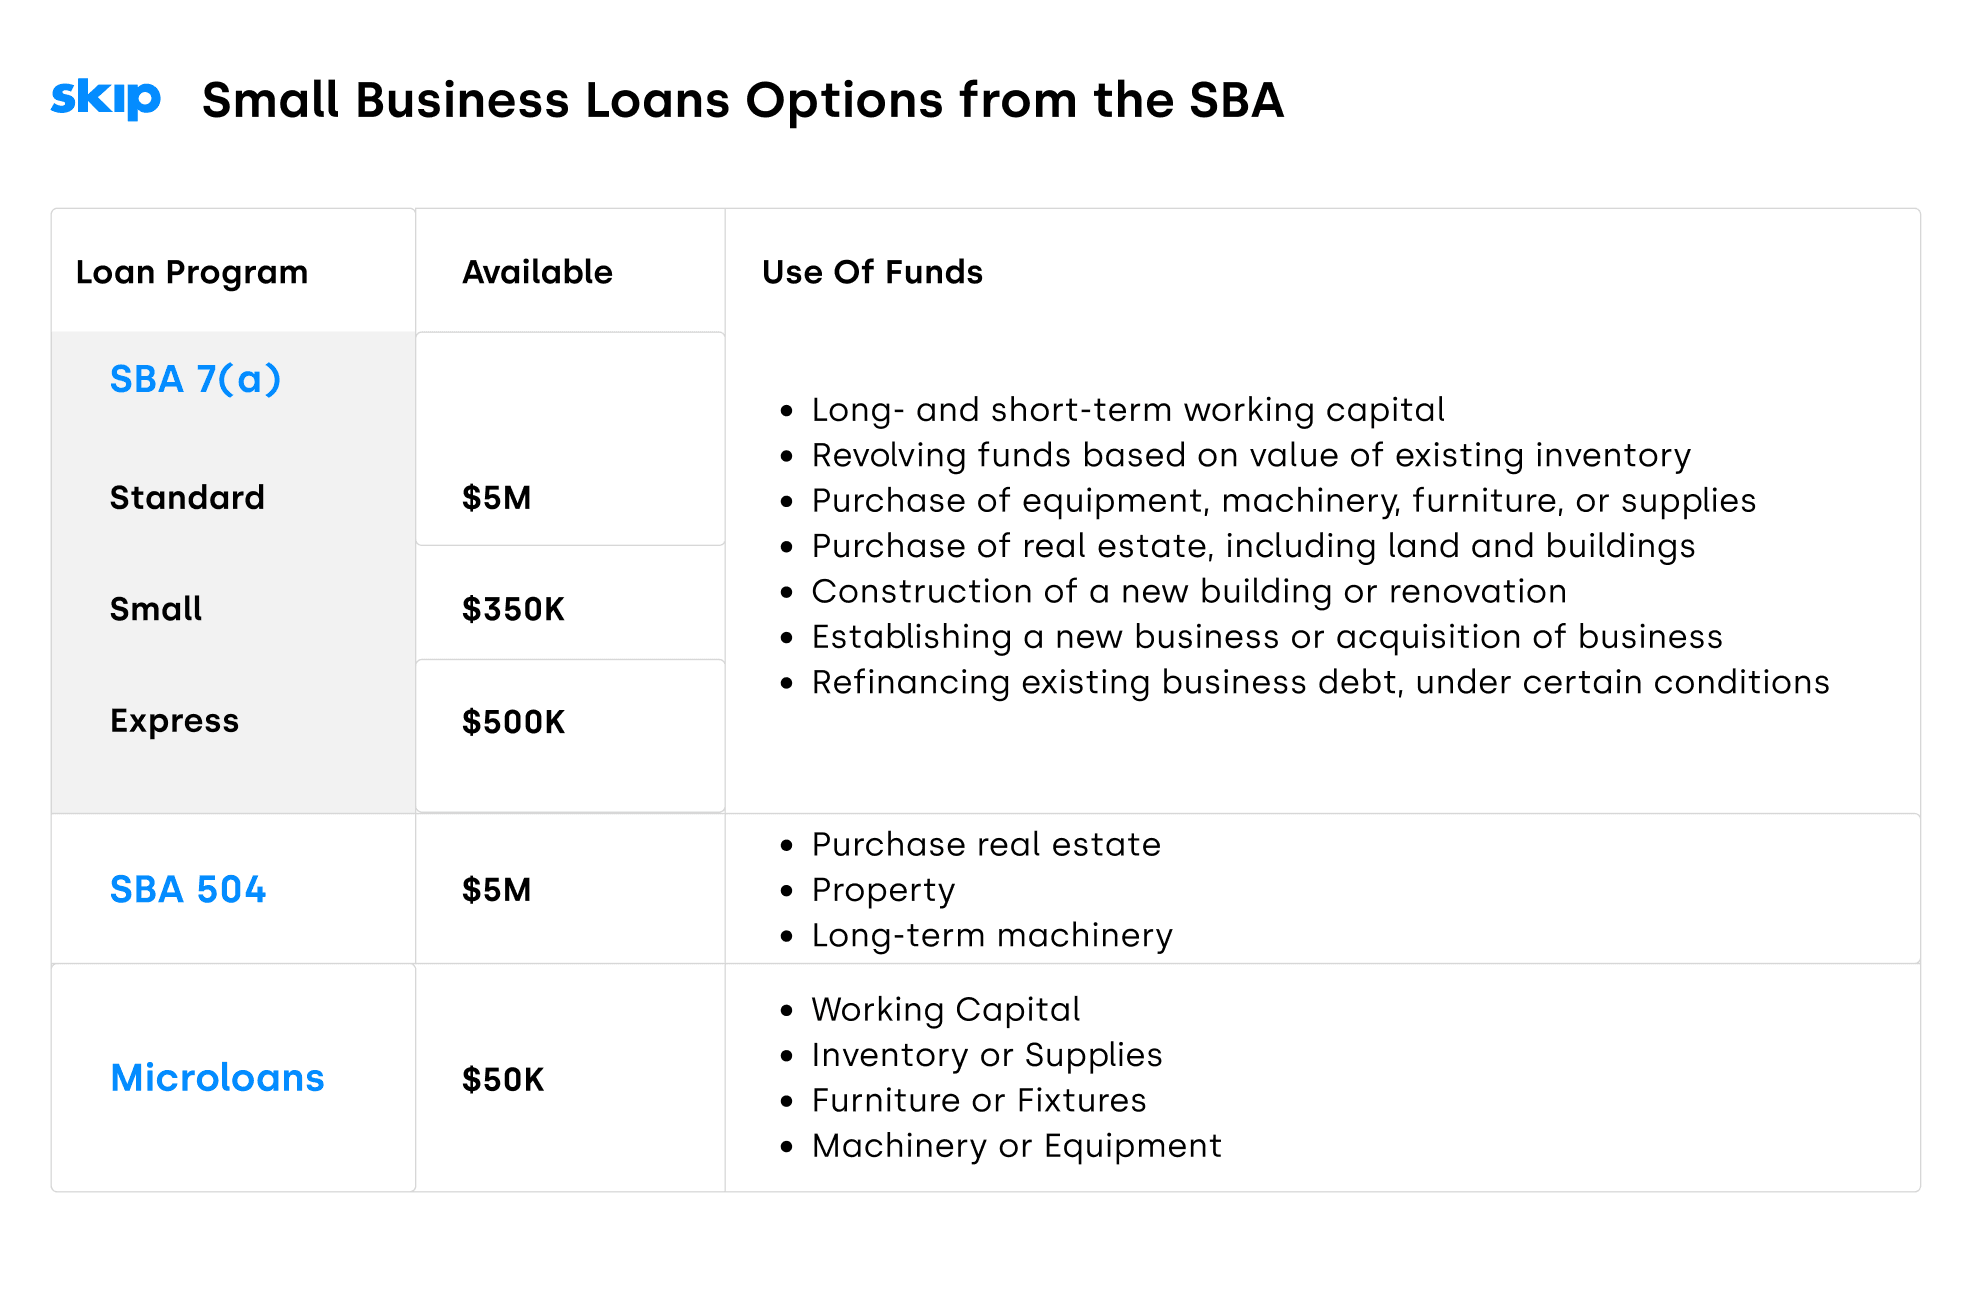Select the Standard loan type label
Image resolution: width=1972 pixels, height=1306 pixels.
click(187, 498)
